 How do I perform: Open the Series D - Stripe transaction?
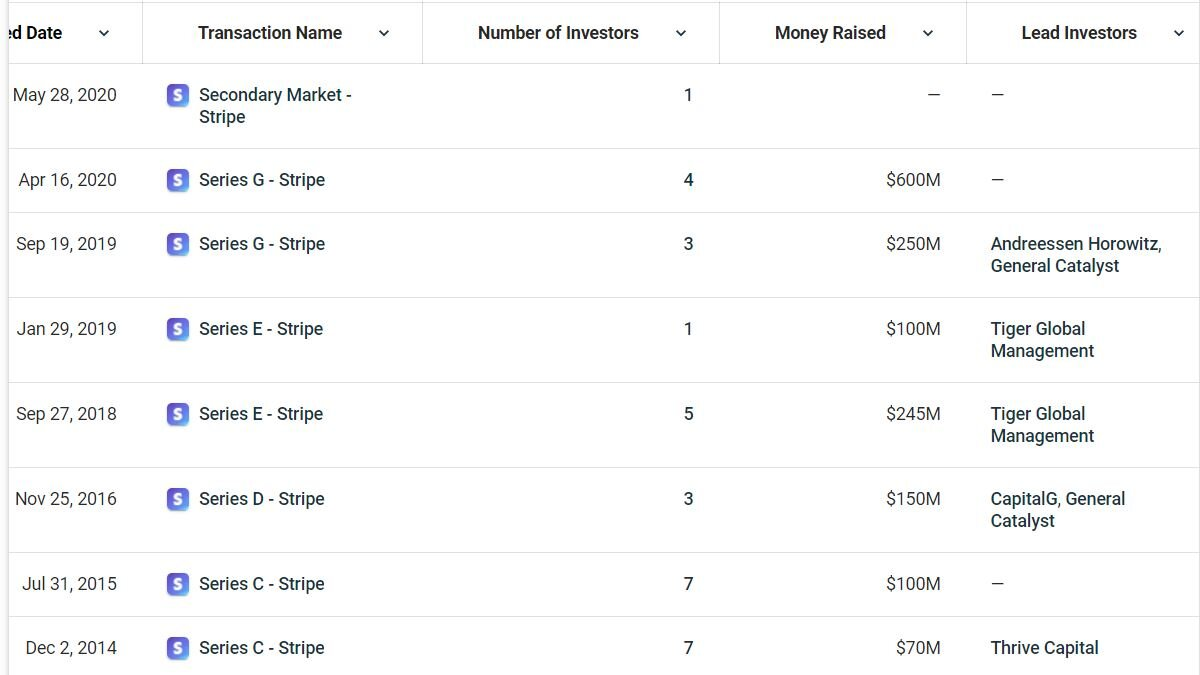click(x=262, y=499)
